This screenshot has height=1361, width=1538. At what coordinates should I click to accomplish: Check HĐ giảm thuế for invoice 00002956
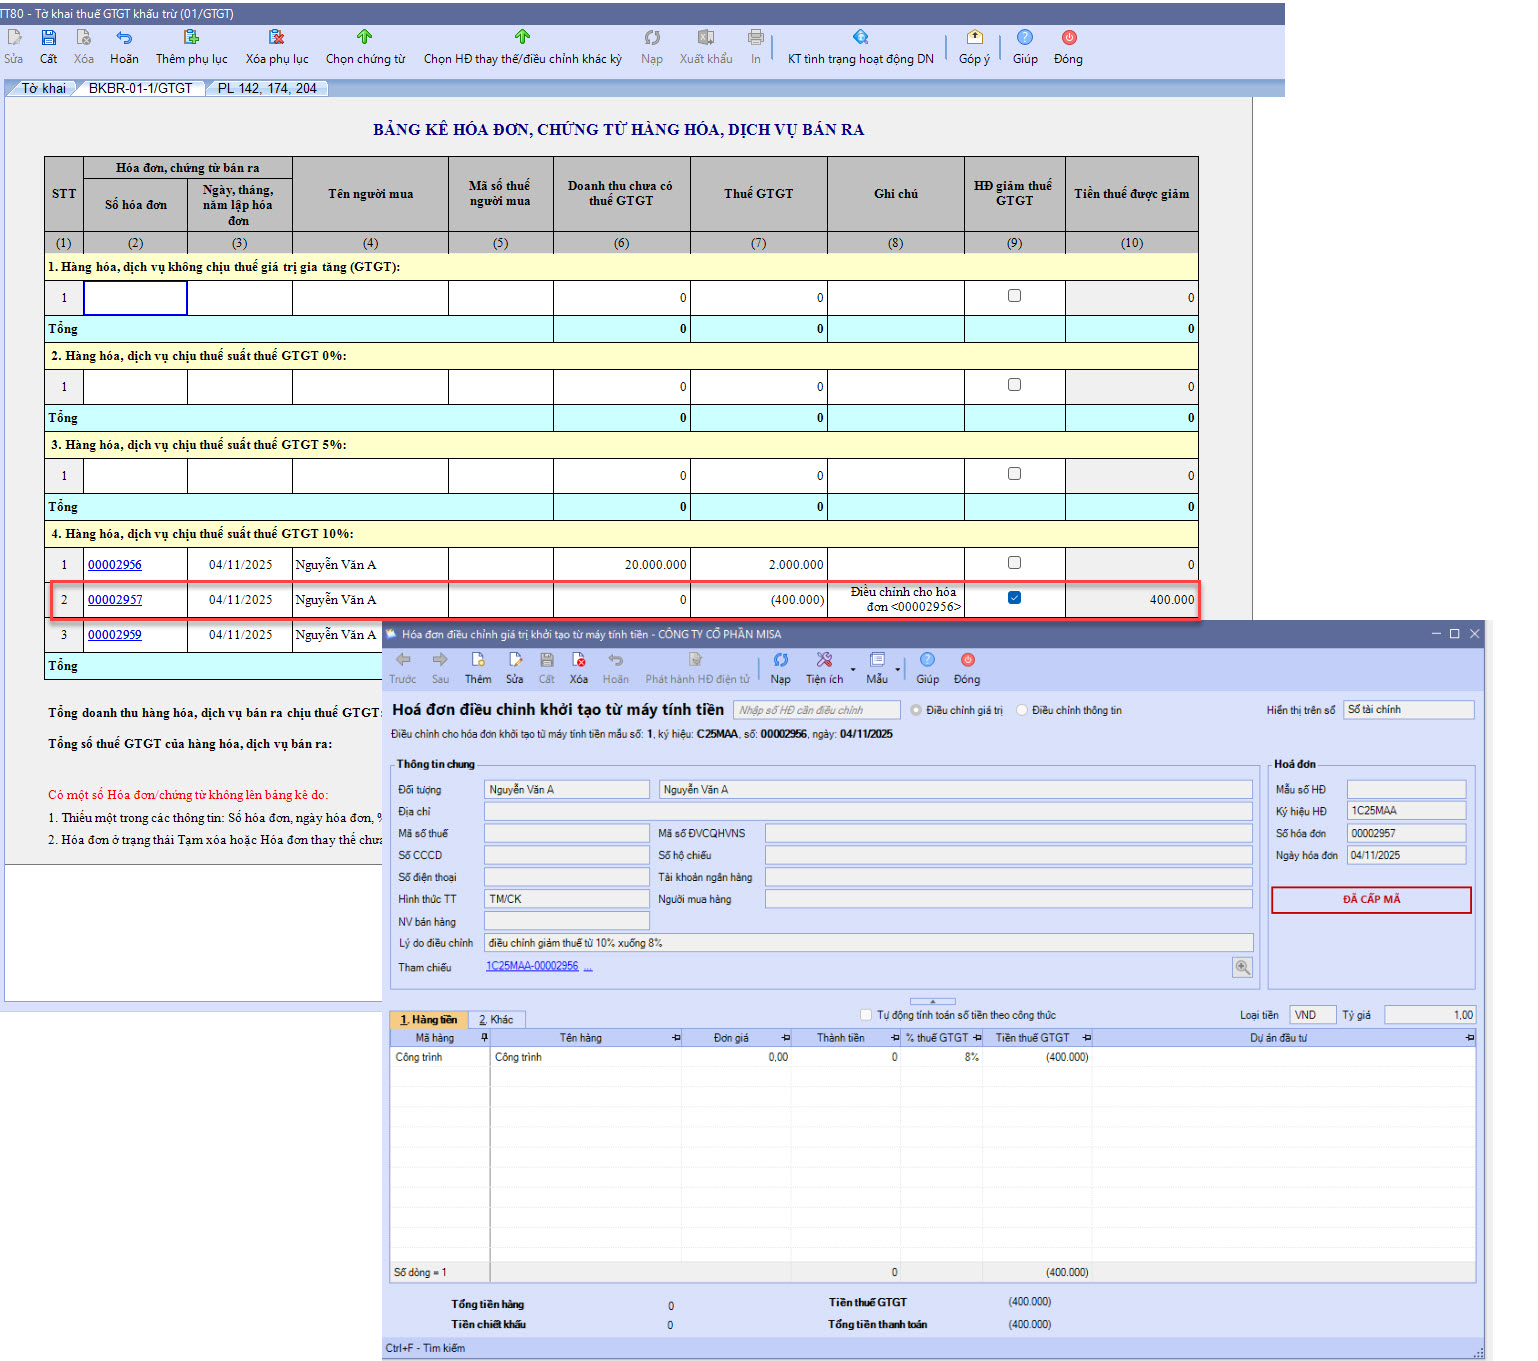click(1014, 563)
